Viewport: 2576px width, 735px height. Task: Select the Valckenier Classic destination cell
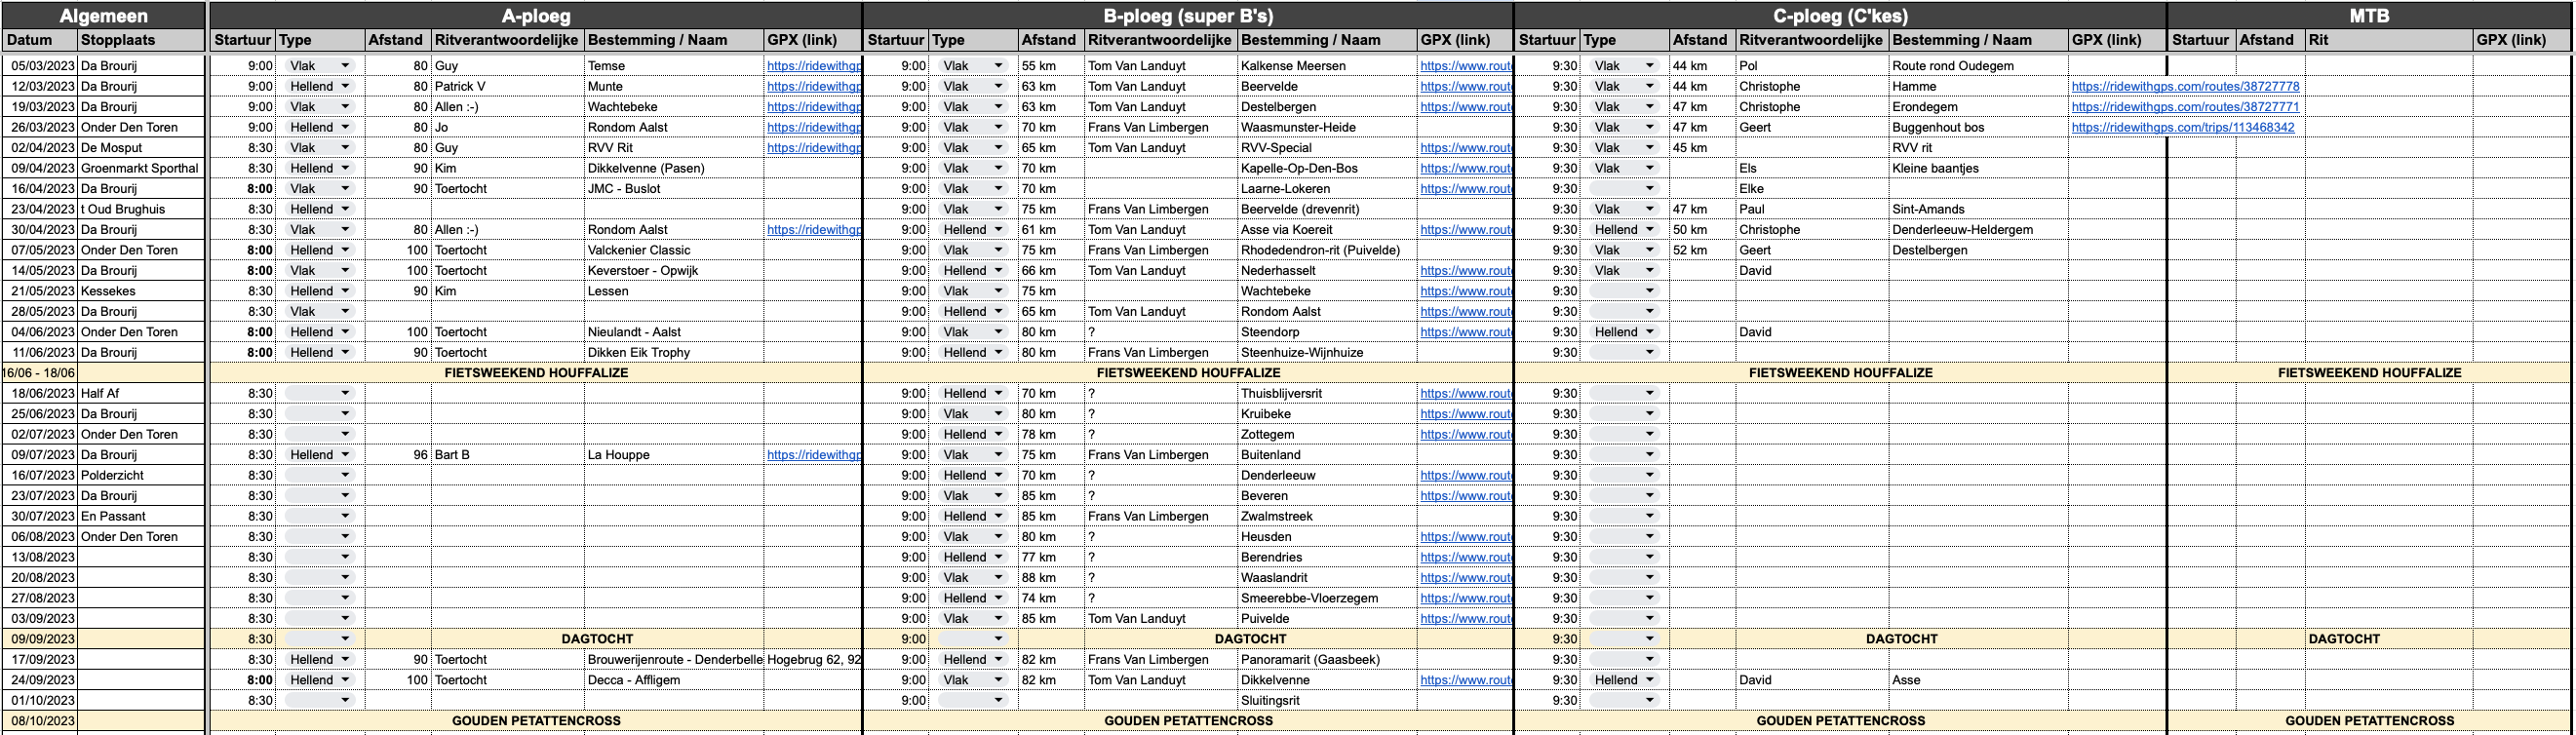[674, 250]
